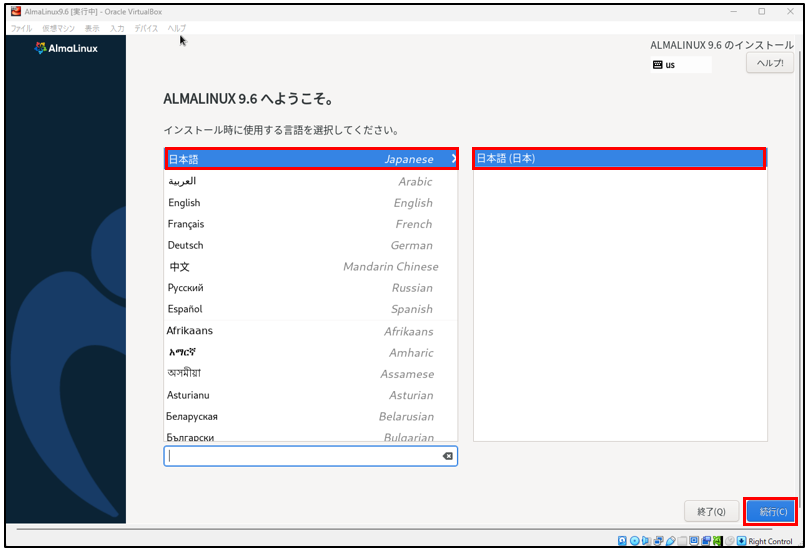Clear the language search field with the backspace icon
The width and height of the screenshot is (809, 553).
447,456
